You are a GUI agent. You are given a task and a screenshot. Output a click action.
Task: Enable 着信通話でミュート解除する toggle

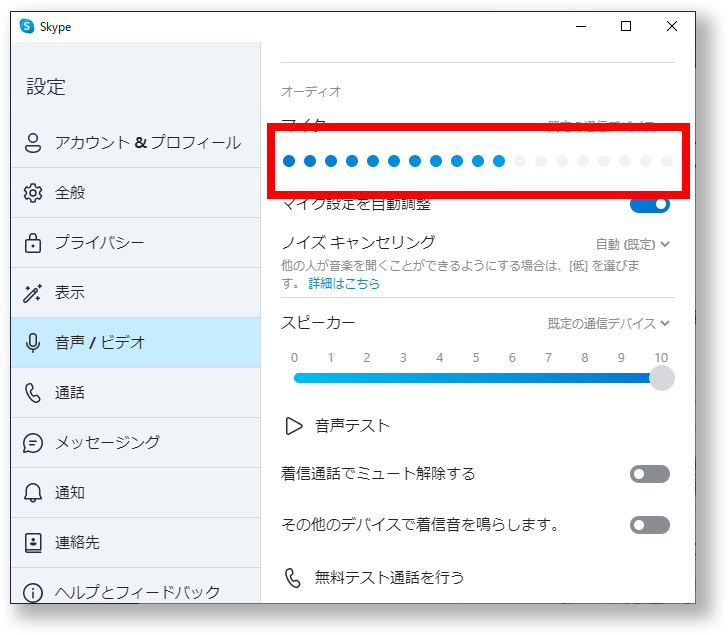tap(650, 474)
